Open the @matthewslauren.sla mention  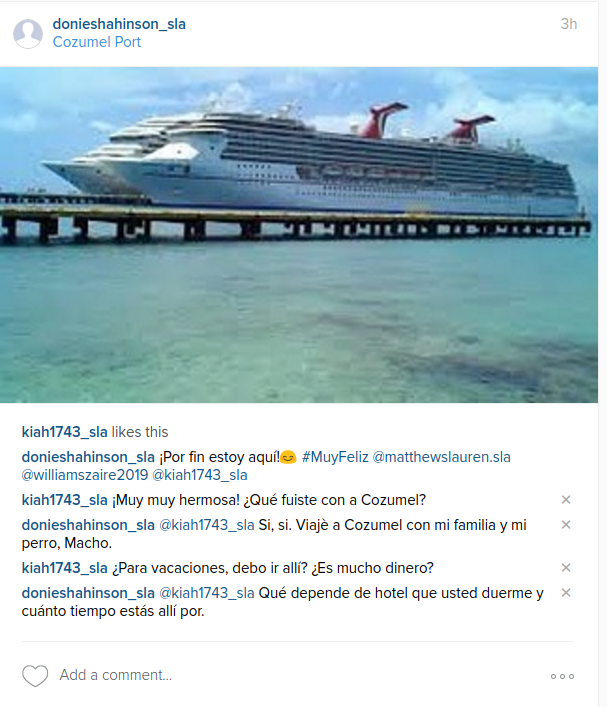441,457
